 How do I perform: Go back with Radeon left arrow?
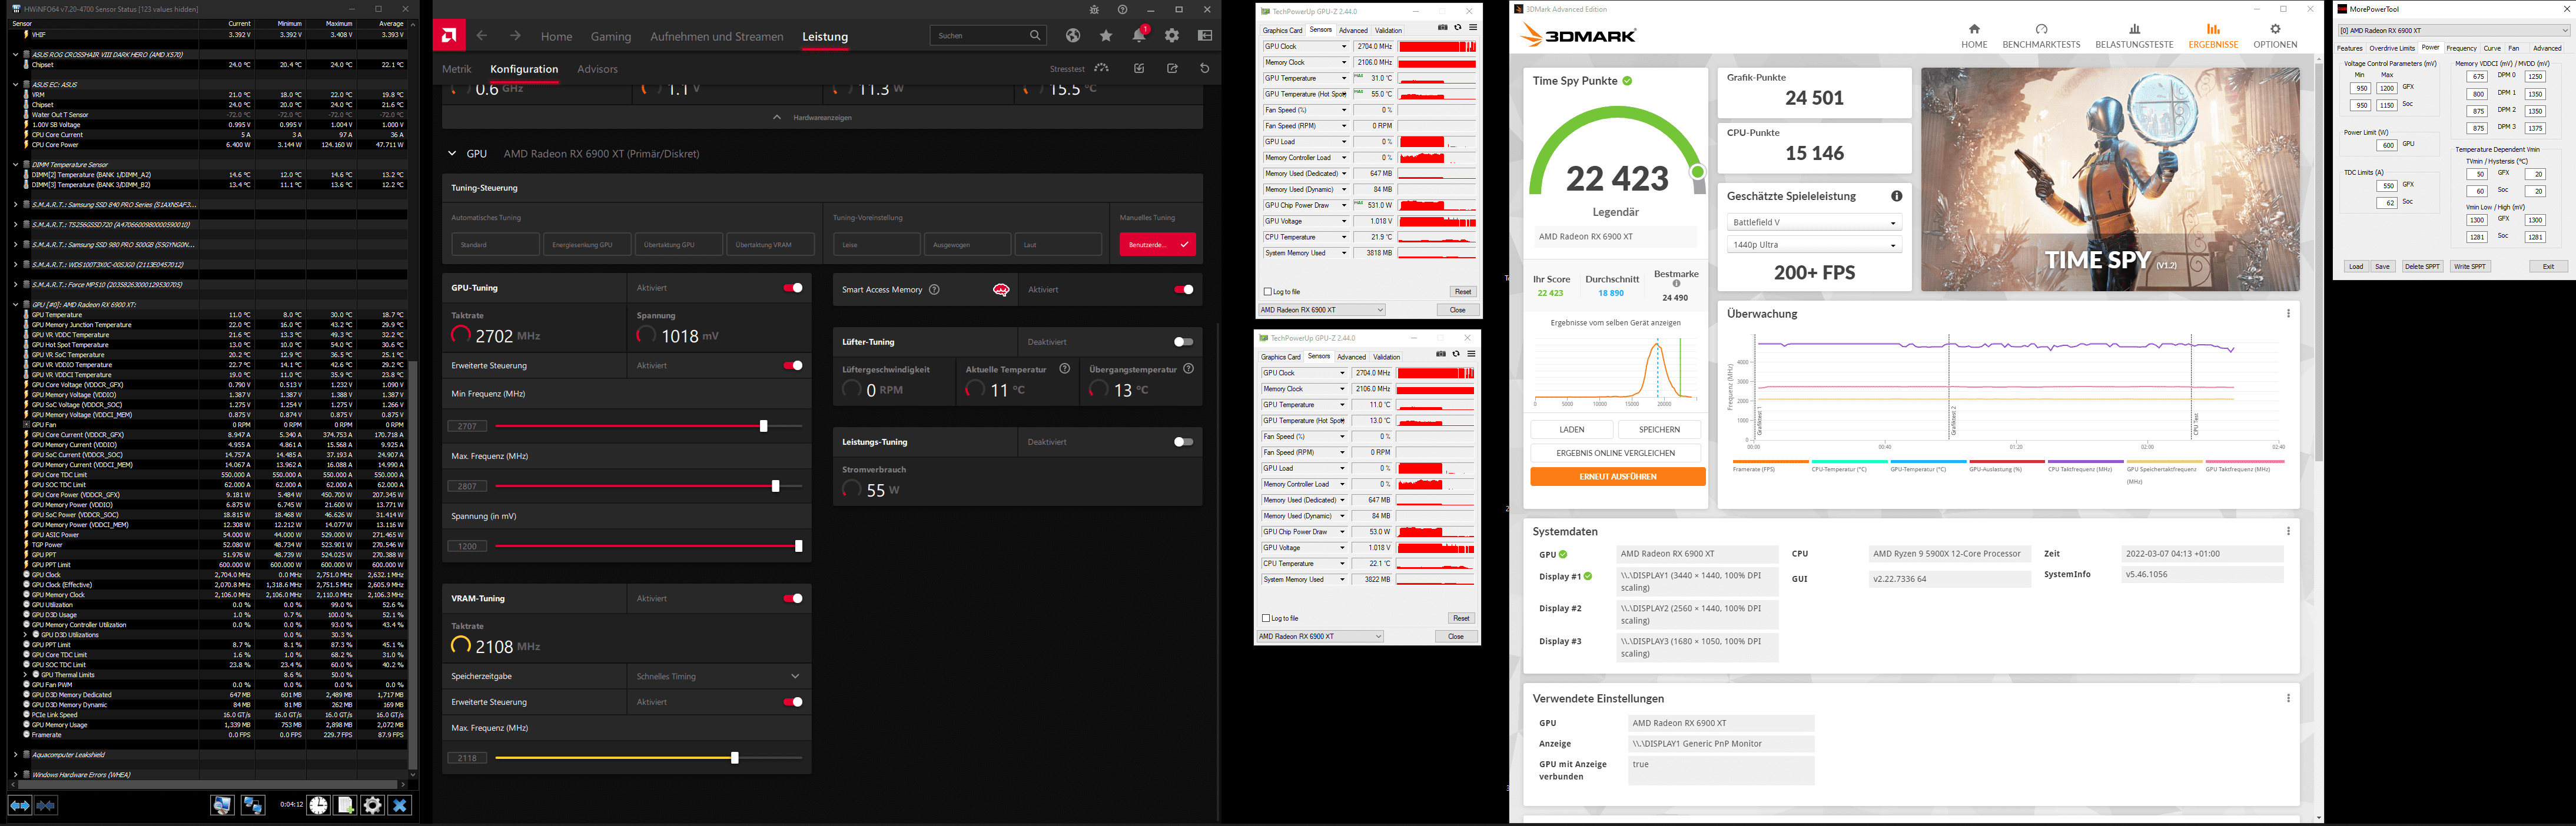point(482,36)
